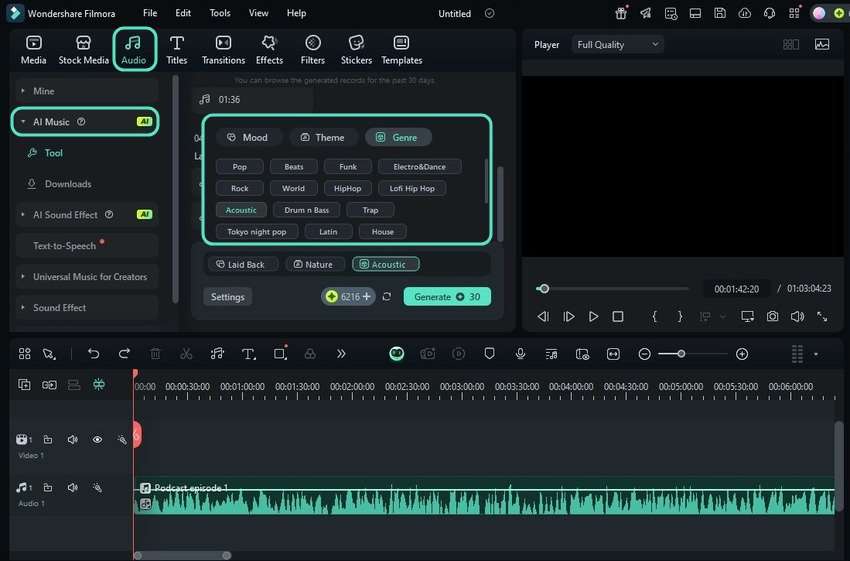Choose the Lofi Hip Hop genre
This screenshot has width=850, height=561.
412,188
